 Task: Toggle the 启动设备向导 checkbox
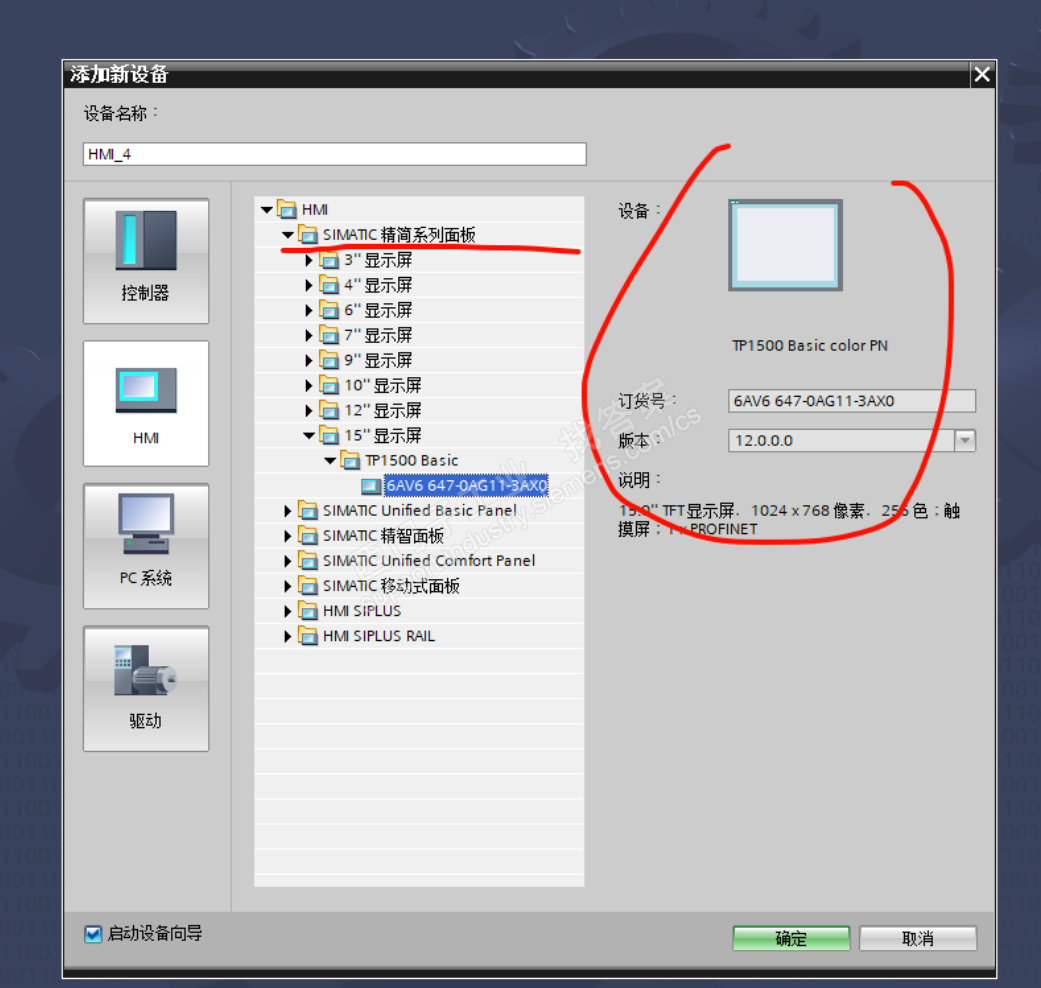[93, 934]
